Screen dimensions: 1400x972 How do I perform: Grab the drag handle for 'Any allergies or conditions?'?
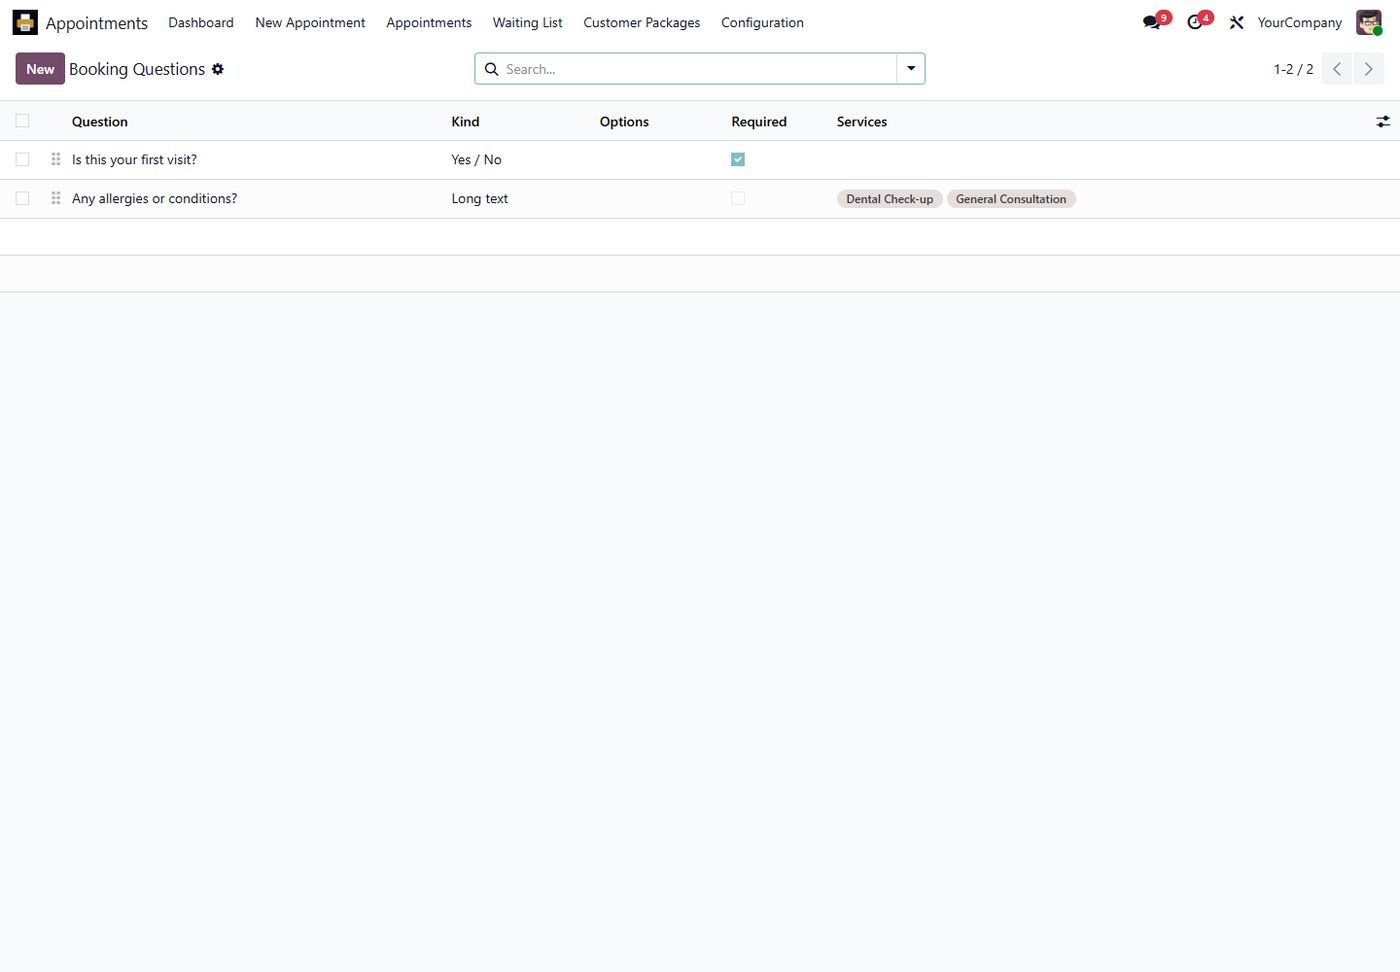[x=56, y=199]
